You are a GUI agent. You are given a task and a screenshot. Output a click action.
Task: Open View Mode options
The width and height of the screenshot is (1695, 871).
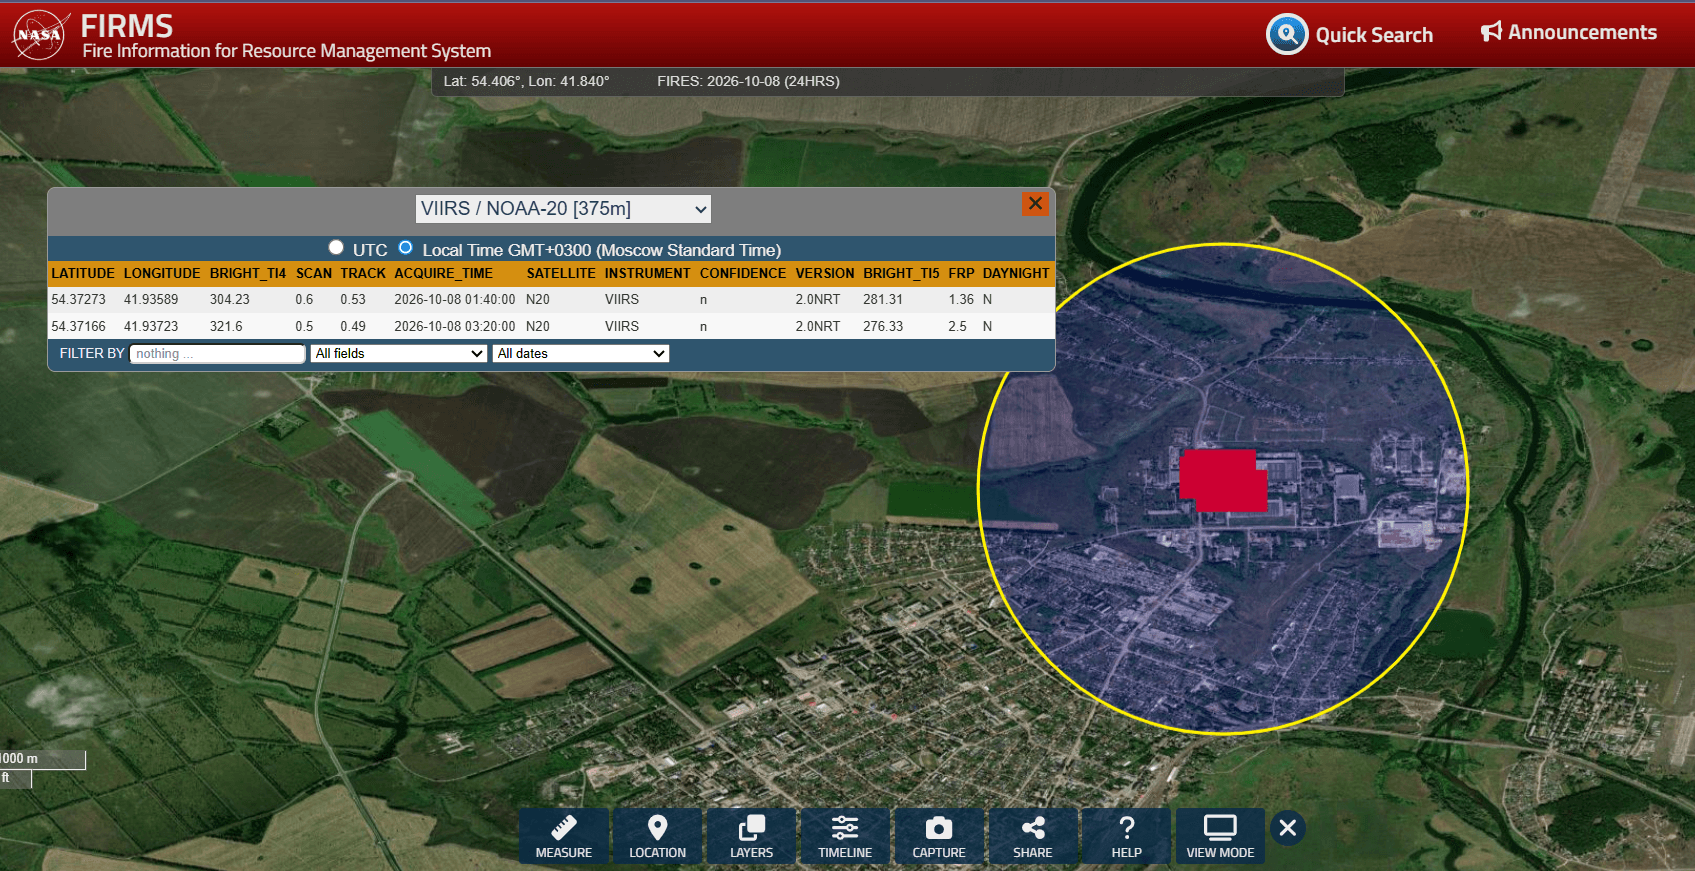point(1220,836)
